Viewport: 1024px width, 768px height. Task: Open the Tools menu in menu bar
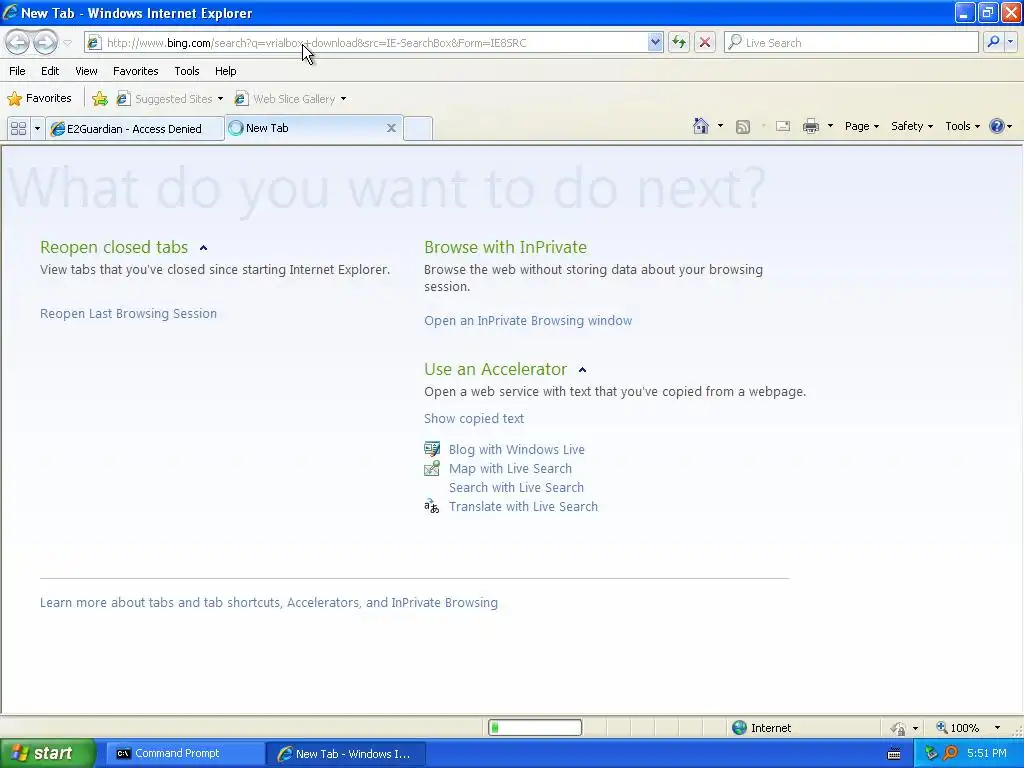(x=186, y=71)
